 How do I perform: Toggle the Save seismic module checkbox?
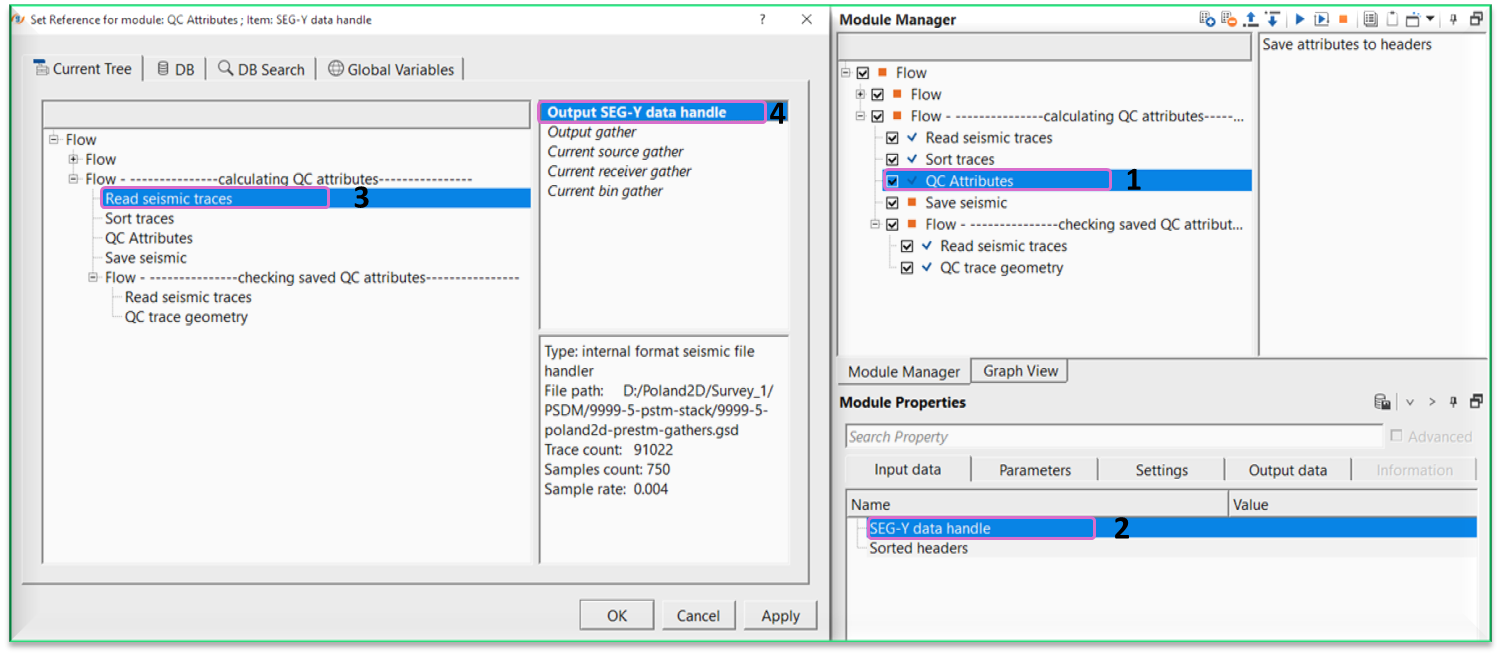click(892, 203)
